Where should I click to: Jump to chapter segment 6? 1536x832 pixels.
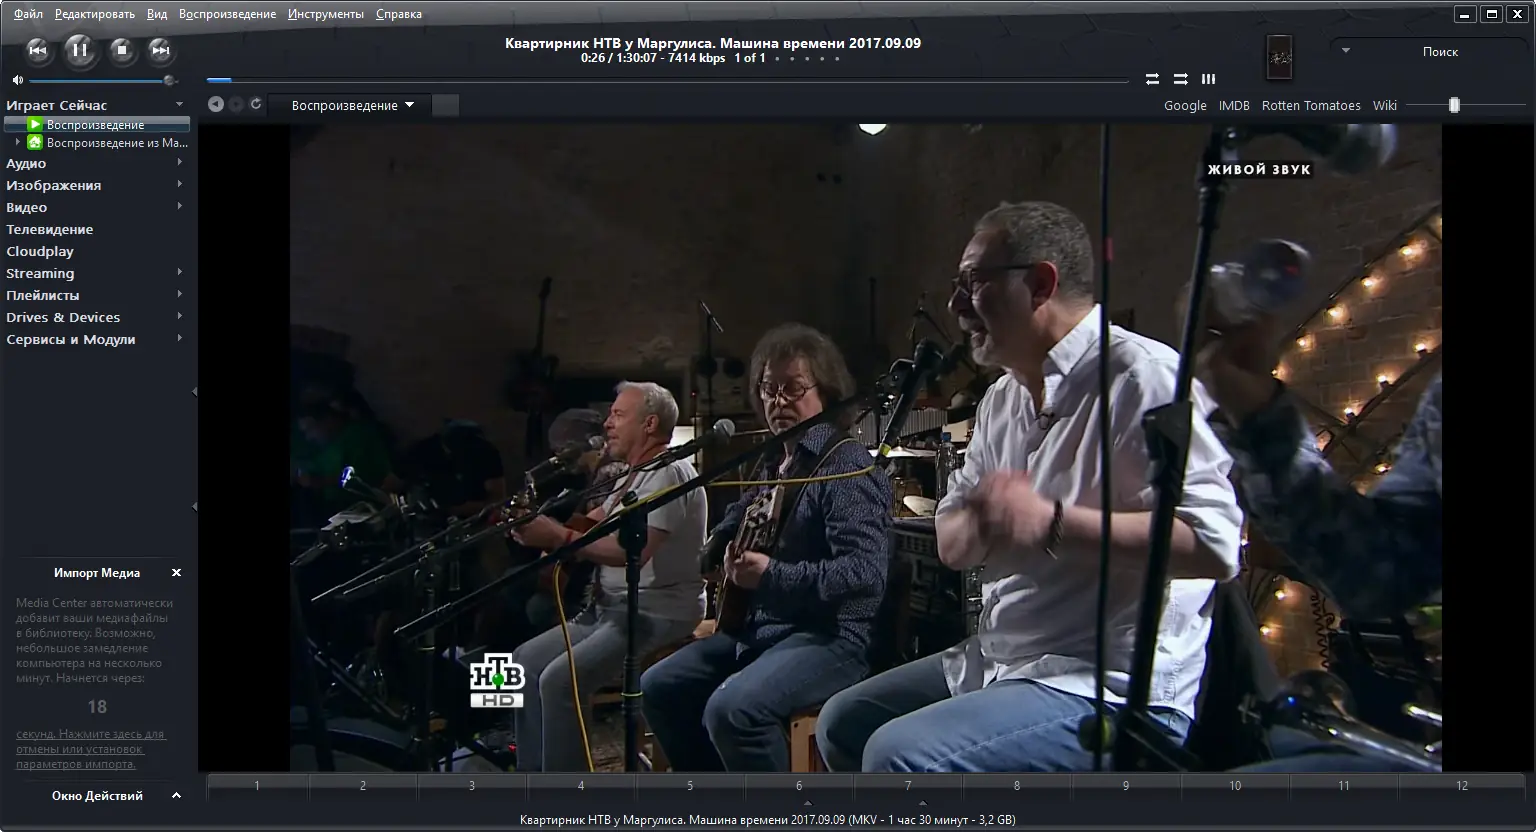pyautogui.click(x=799, y=786)
